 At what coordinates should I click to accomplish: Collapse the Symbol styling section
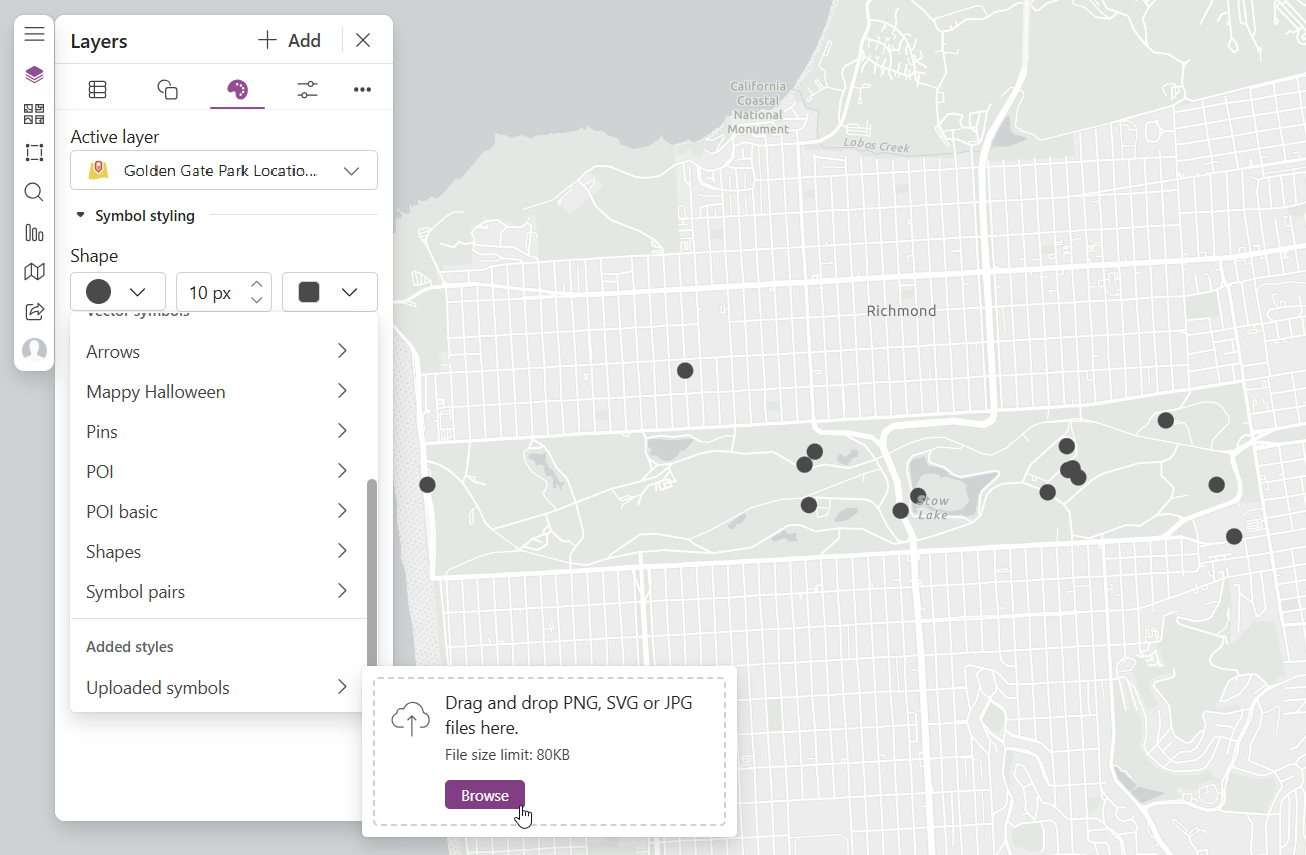80,215
